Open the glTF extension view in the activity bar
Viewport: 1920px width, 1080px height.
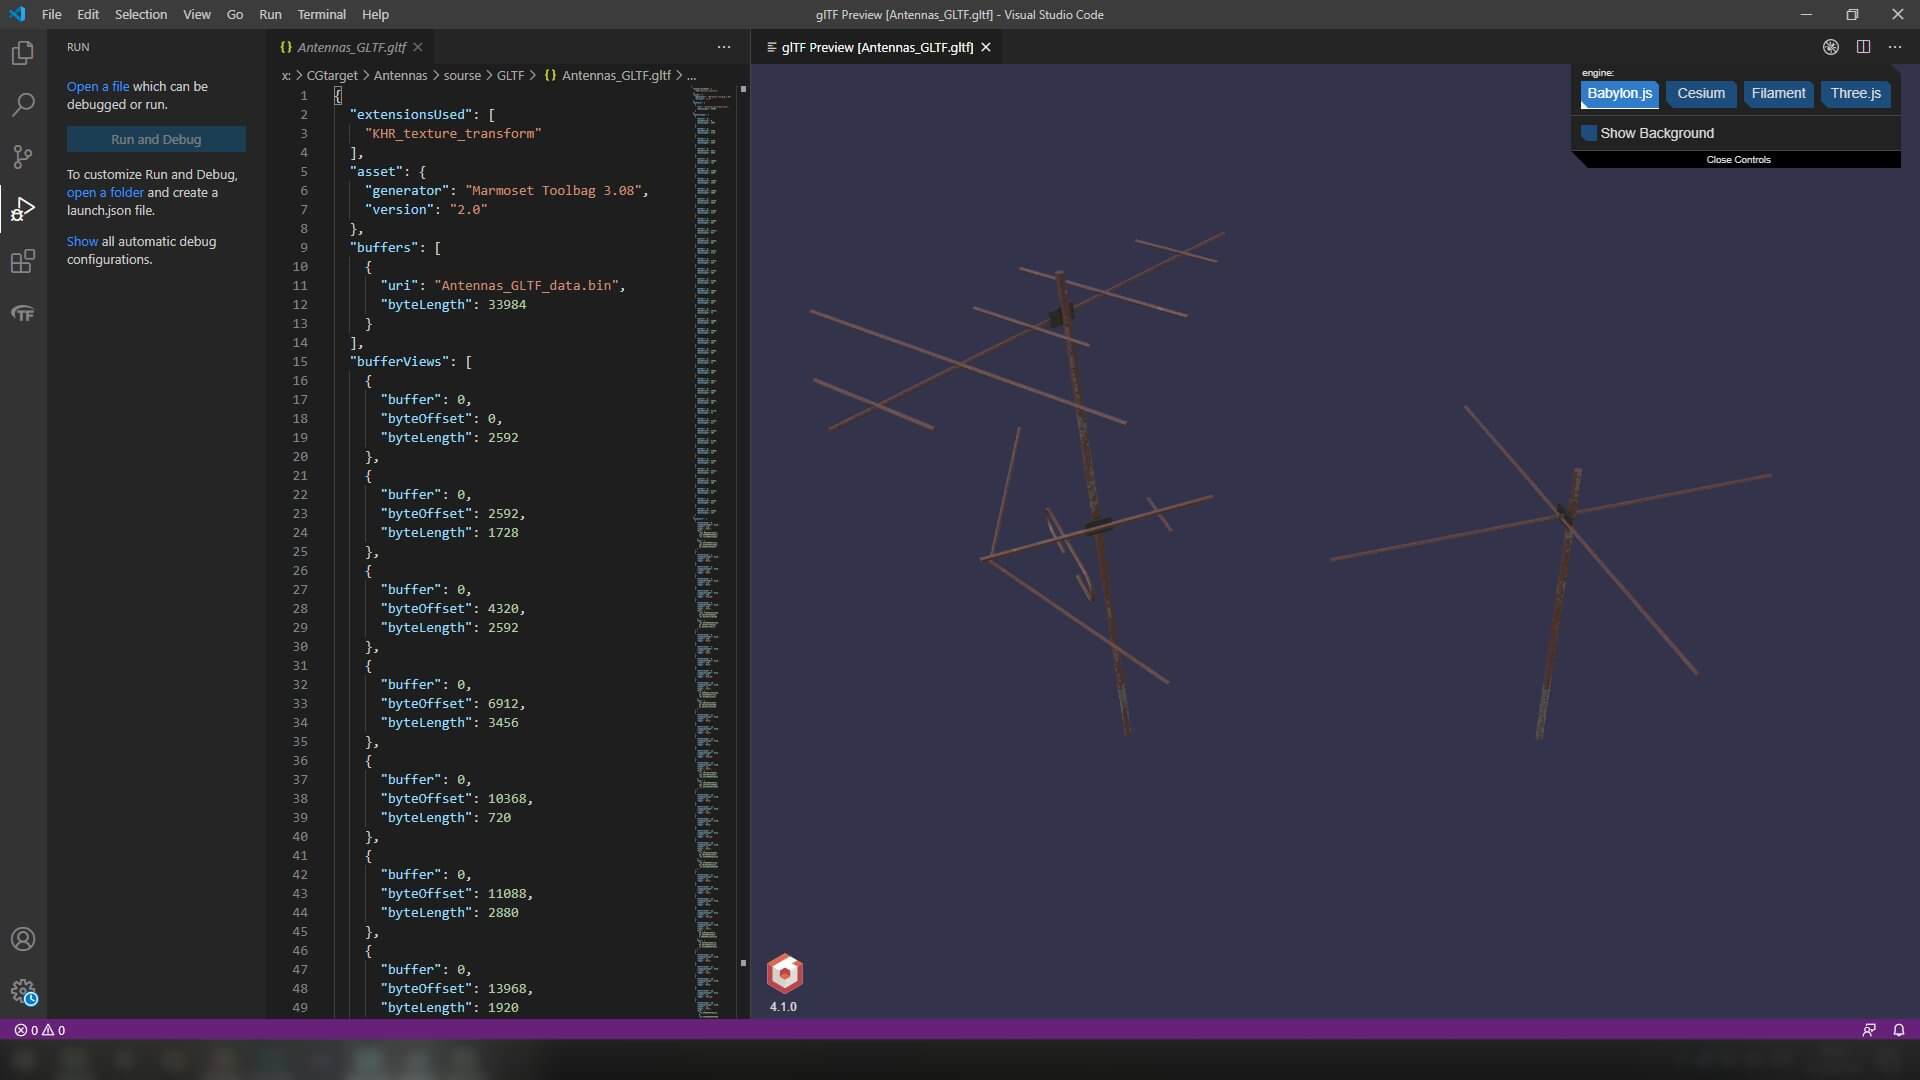point(22,313)
